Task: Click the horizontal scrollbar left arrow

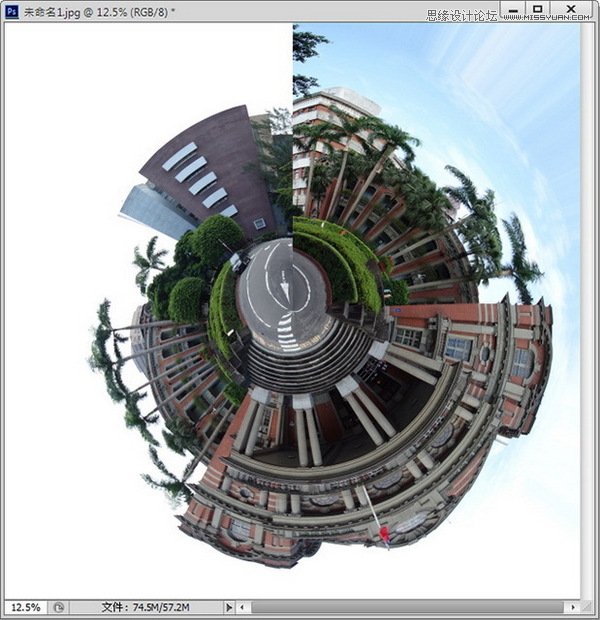Action: 243,607
